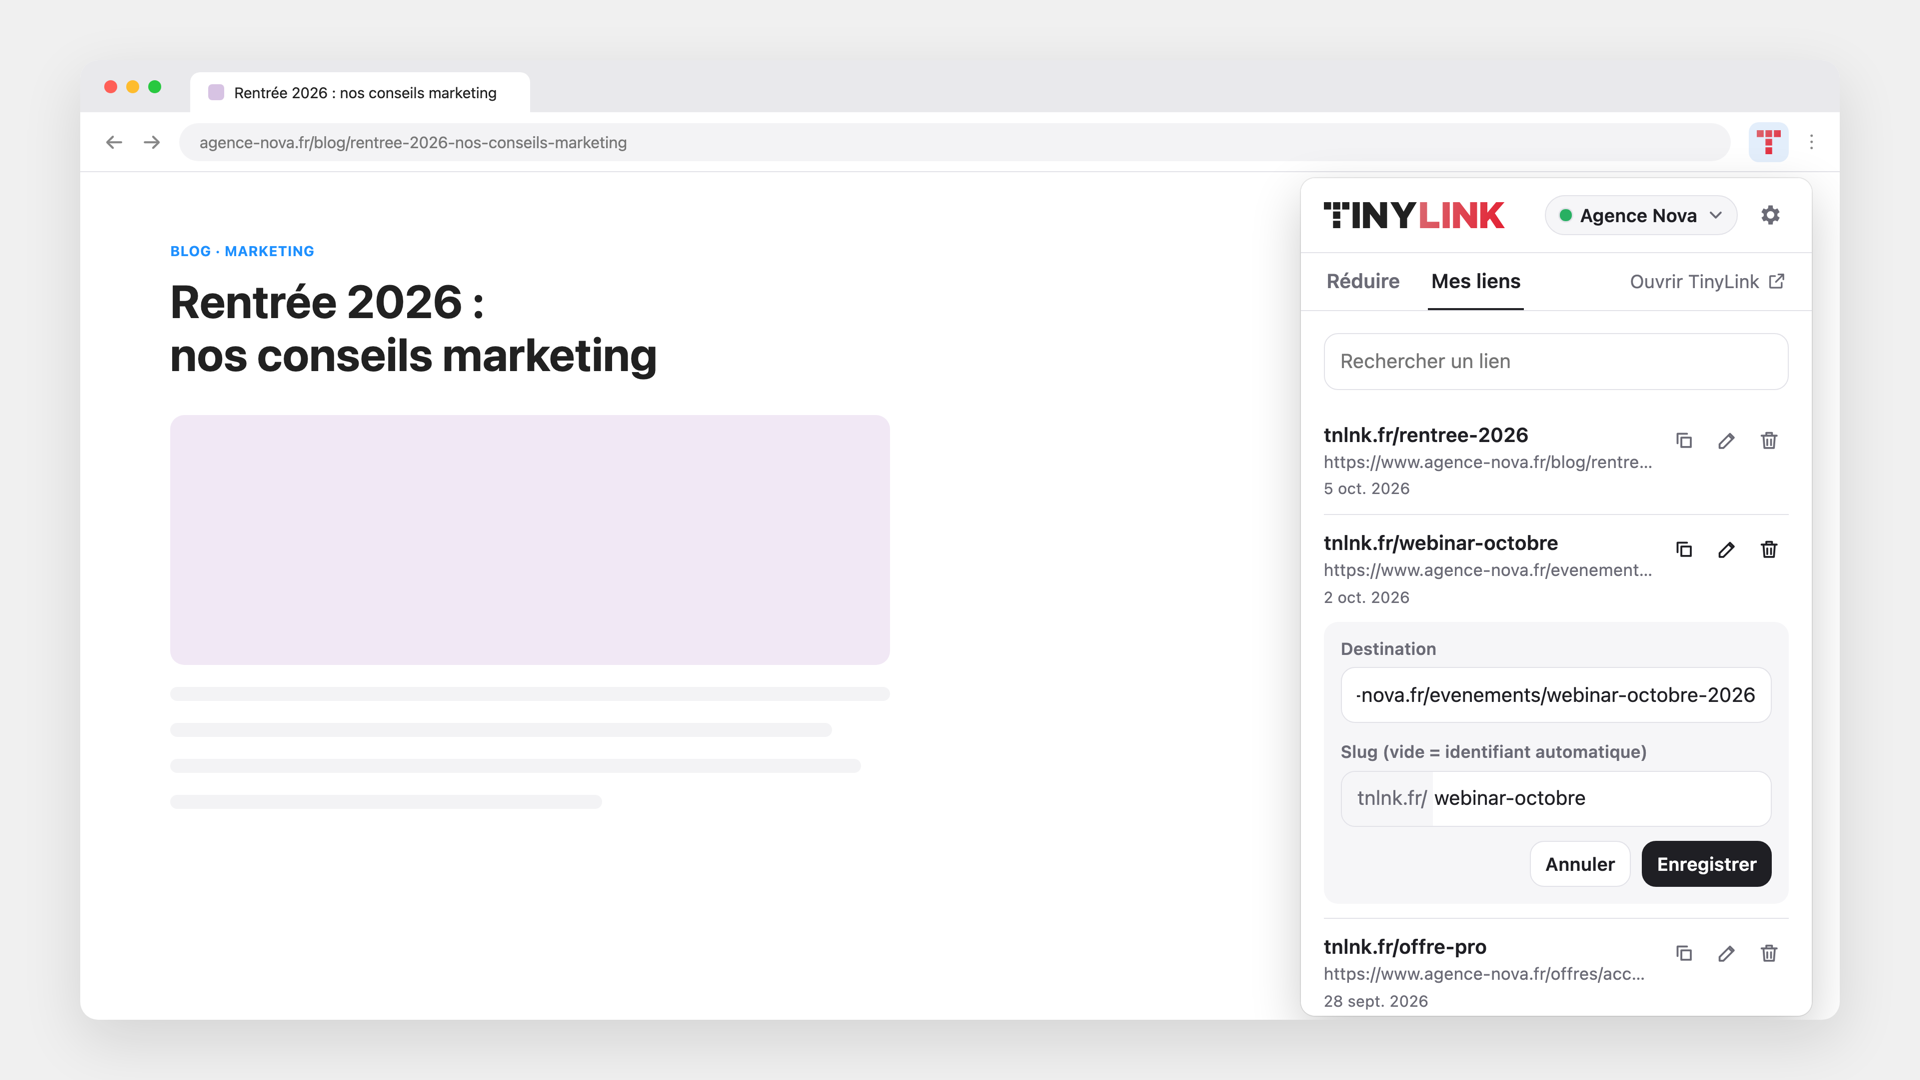Click the browser address bar
This screenshot has height=1080, width=1920.
coord(954,142)
